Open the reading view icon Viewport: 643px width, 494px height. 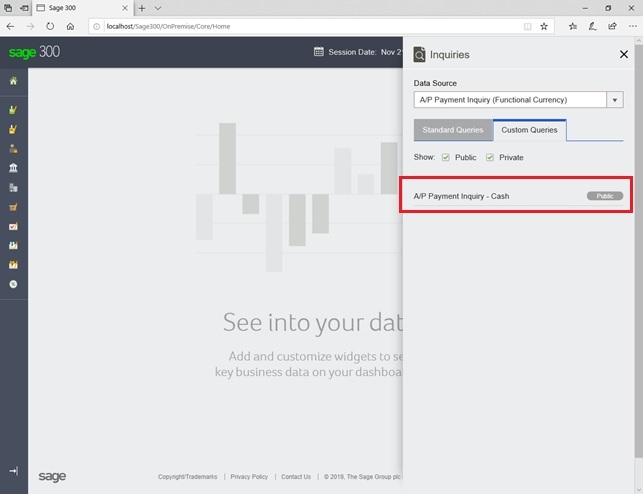point(527,26)
